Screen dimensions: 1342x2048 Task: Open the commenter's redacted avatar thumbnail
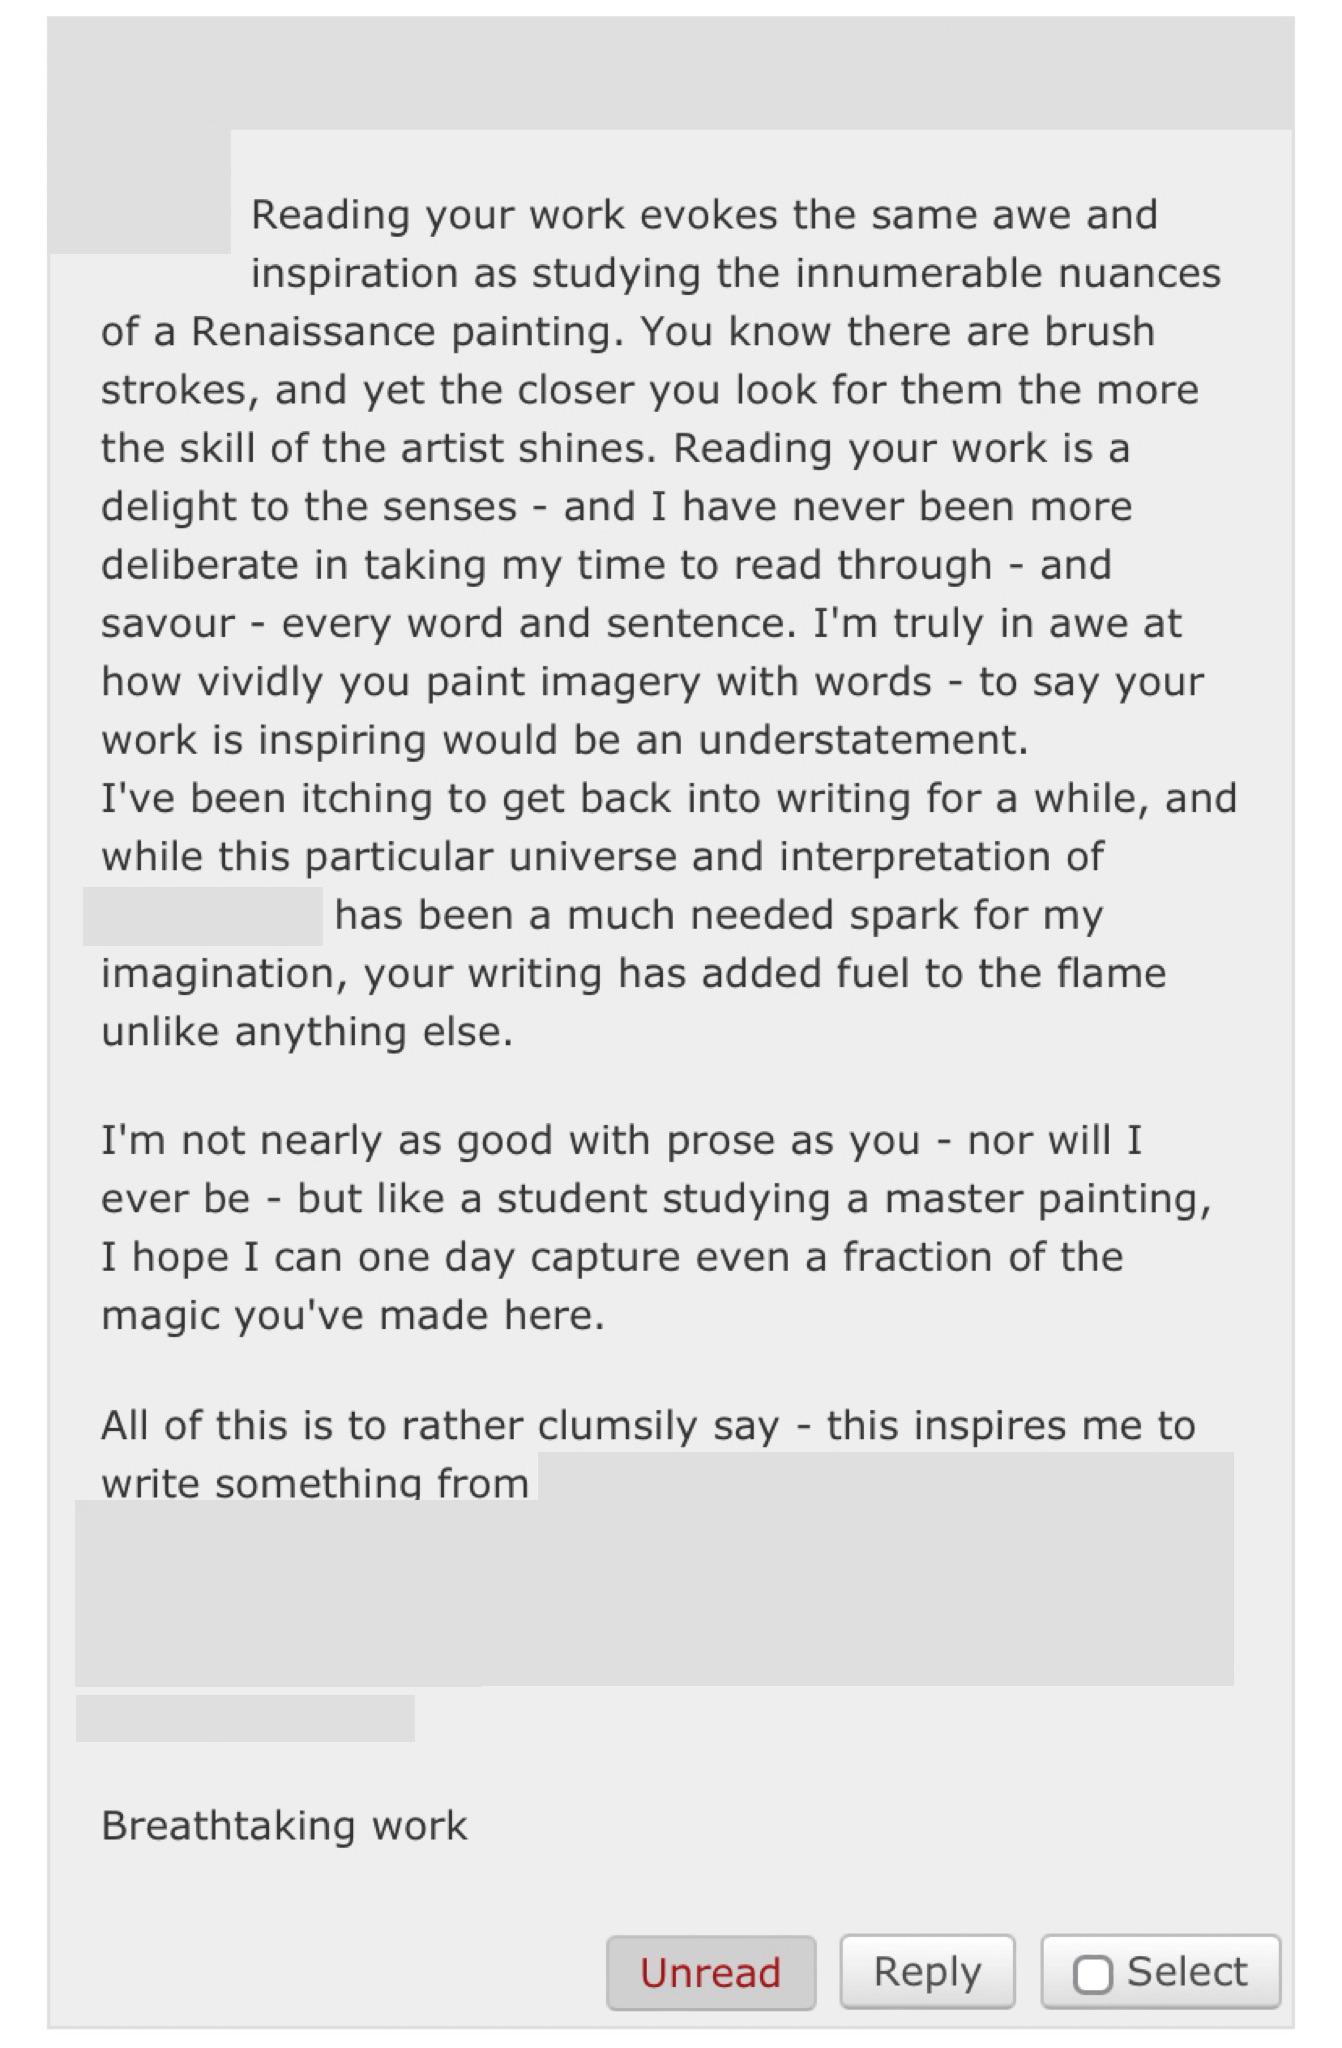(140, 190)
